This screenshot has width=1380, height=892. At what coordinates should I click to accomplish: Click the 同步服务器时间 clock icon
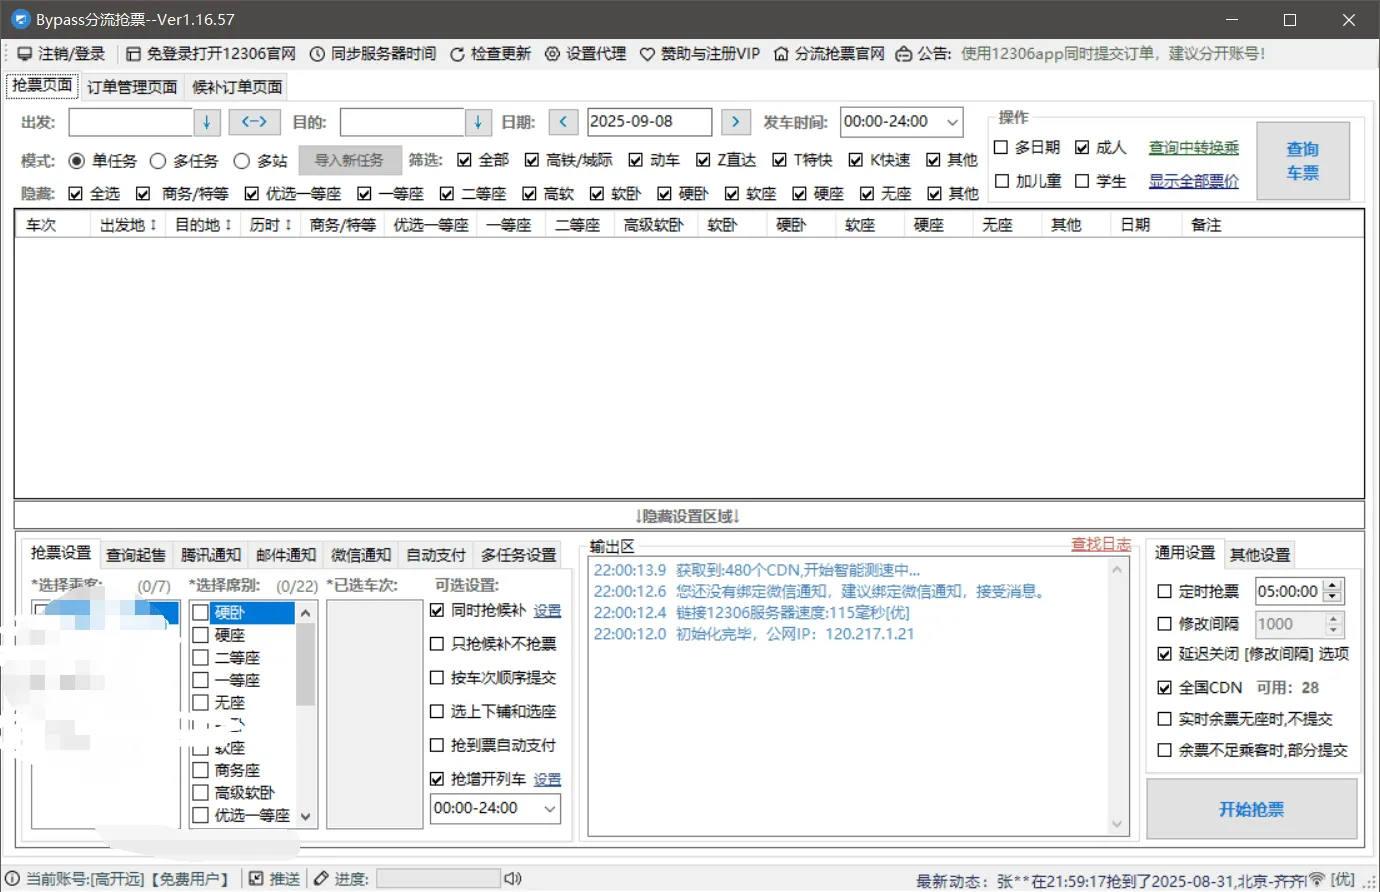[315, 53]
